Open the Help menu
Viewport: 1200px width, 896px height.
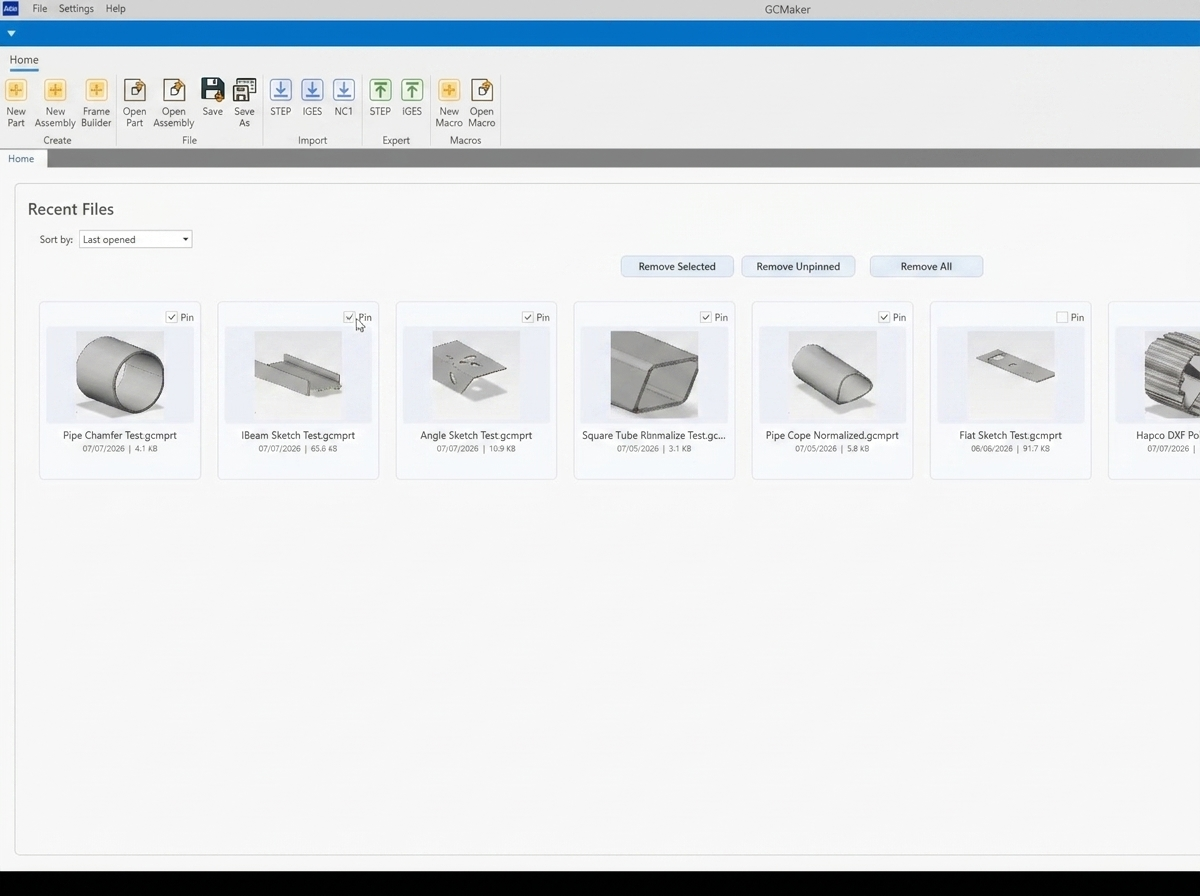[x=116, y=8]
